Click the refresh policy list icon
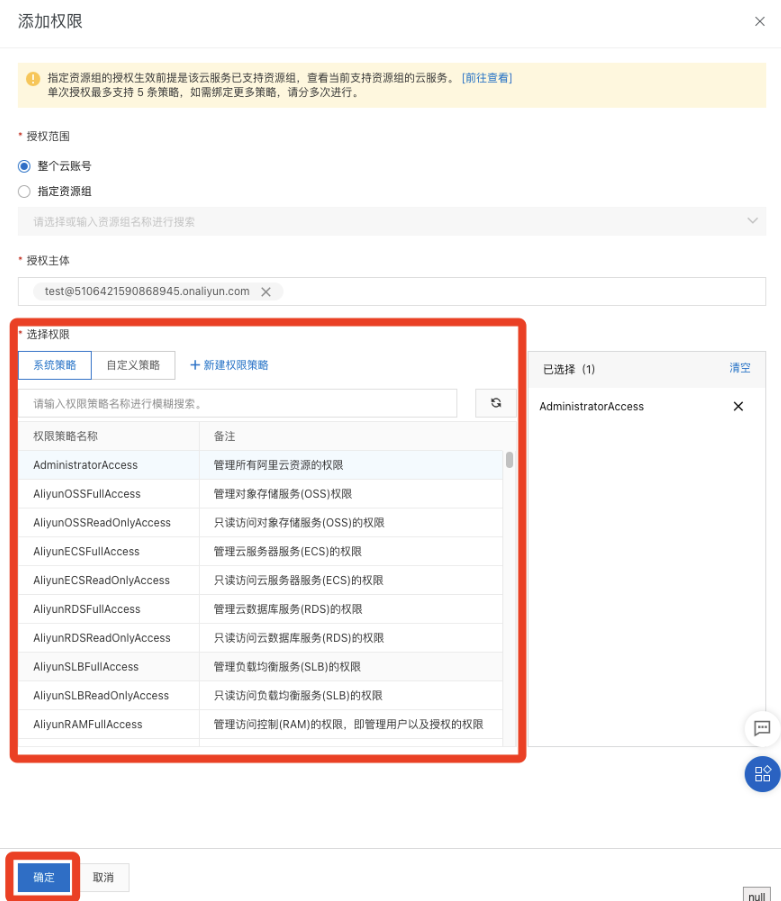This screenshot has height=901, width=781. (x=495, y=403)
